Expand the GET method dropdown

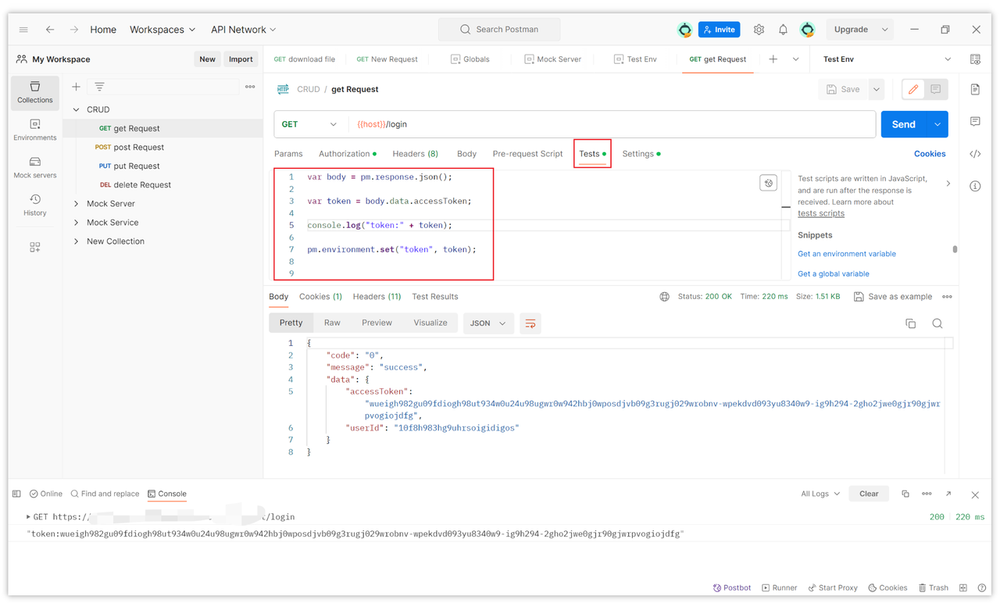pos(309,124)
